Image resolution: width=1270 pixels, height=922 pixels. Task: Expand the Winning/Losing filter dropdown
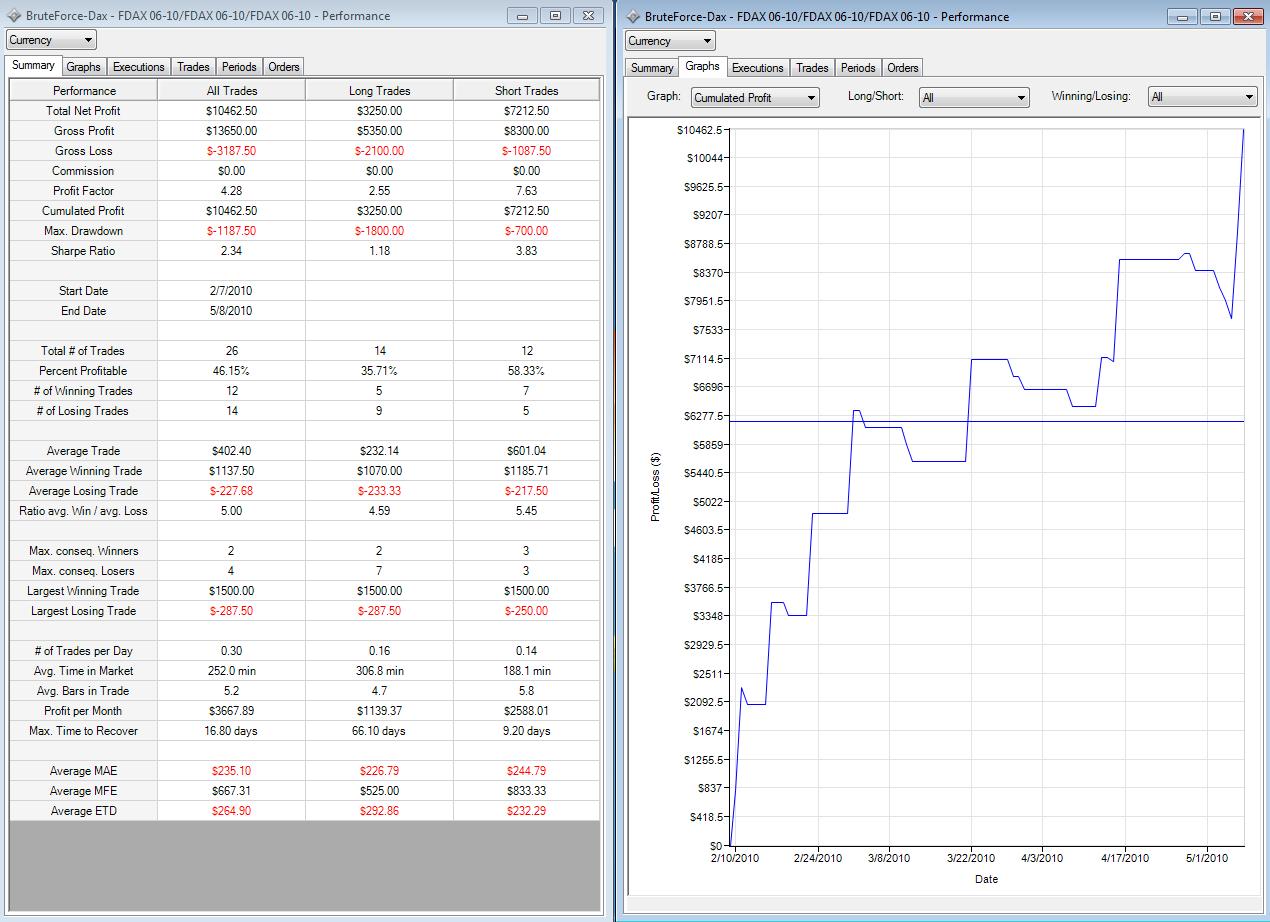[1202, 97]
